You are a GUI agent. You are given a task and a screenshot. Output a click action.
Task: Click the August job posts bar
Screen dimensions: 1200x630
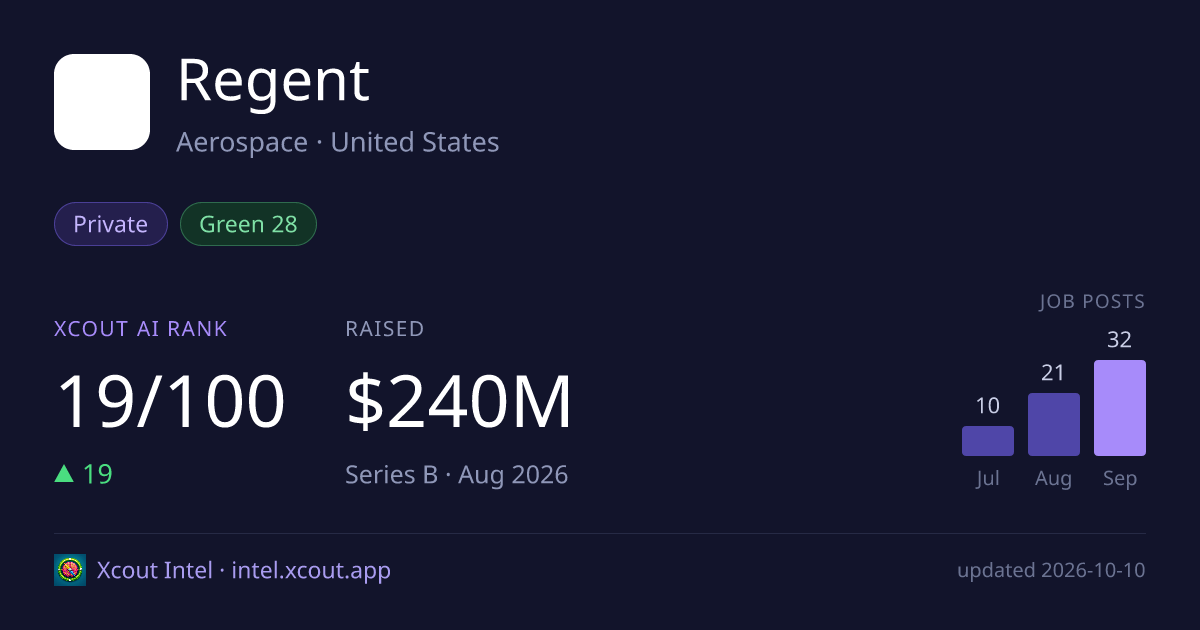click(1054, 424)
